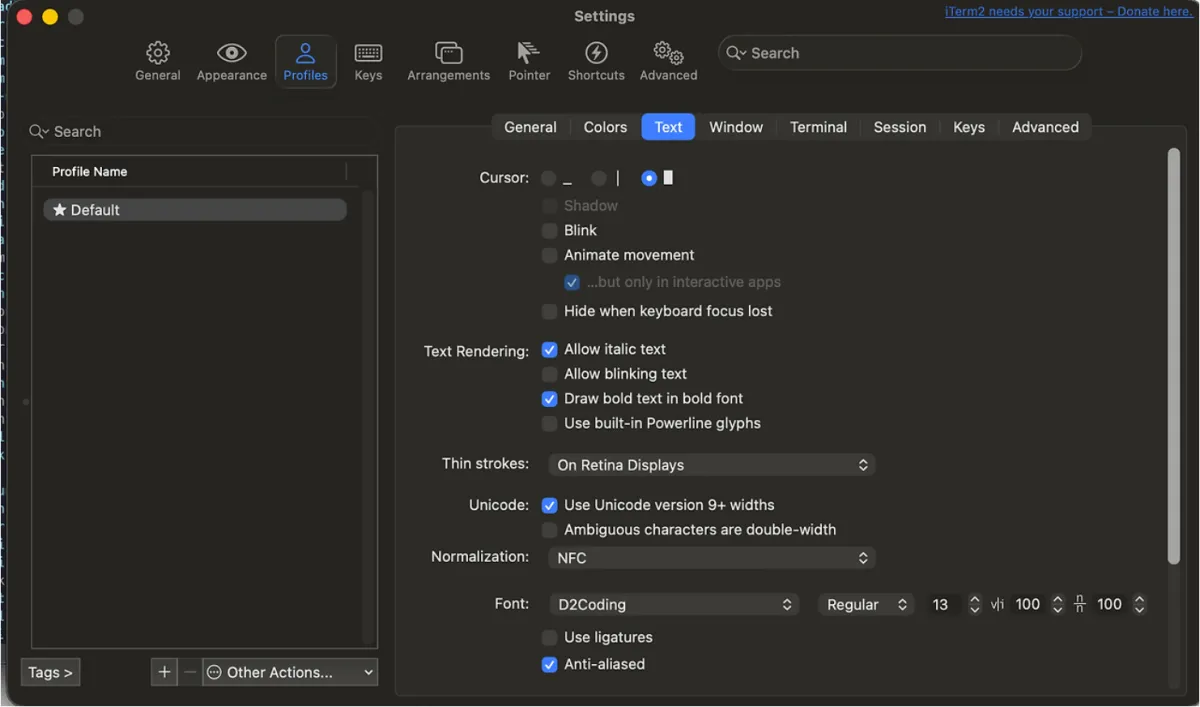Screen dimensions: 1200x707
Task: Select the Arrangements window icon
Action: coord(448,60)
